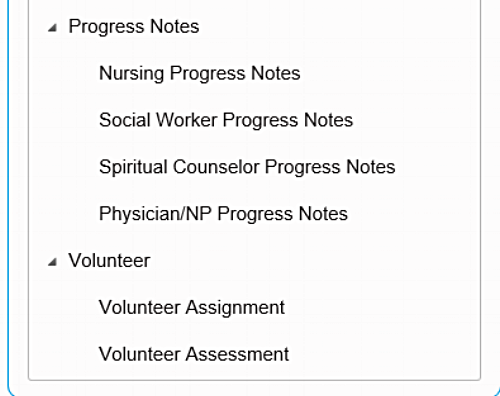Open Nursing Progress Notes
The height and width of the screenshot is (396, 500).
click(x=200, y=73)
